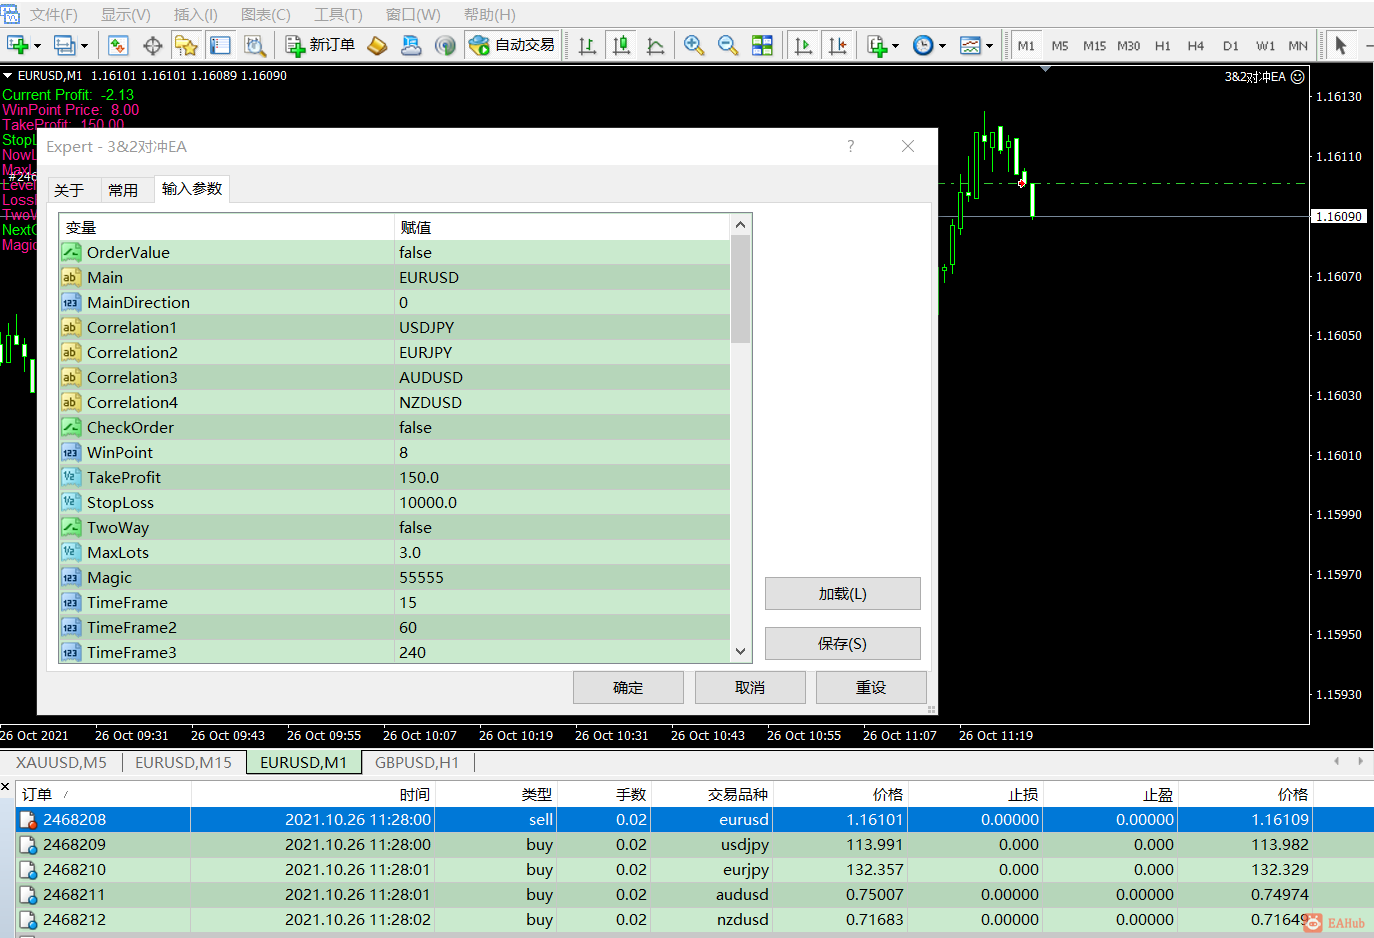Screen dimensions: 1374x938
Task: Toggle chart auto scroll
Action: pos(803,45)
